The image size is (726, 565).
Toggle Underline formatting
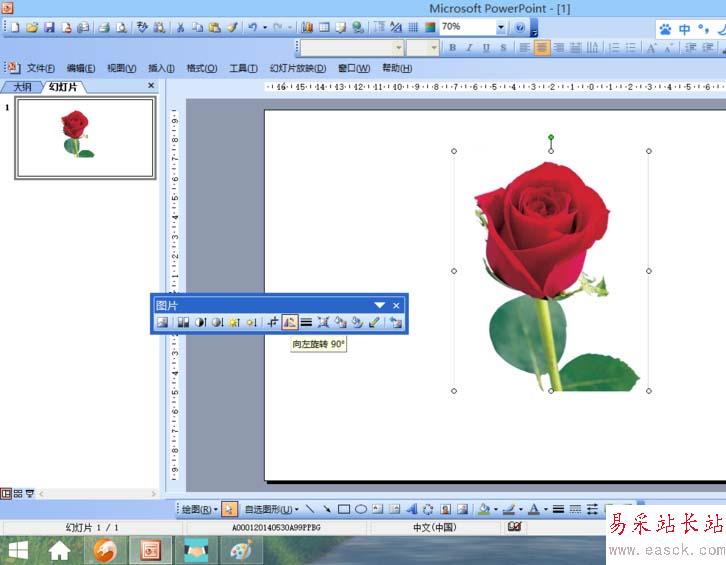coord(486,47)
